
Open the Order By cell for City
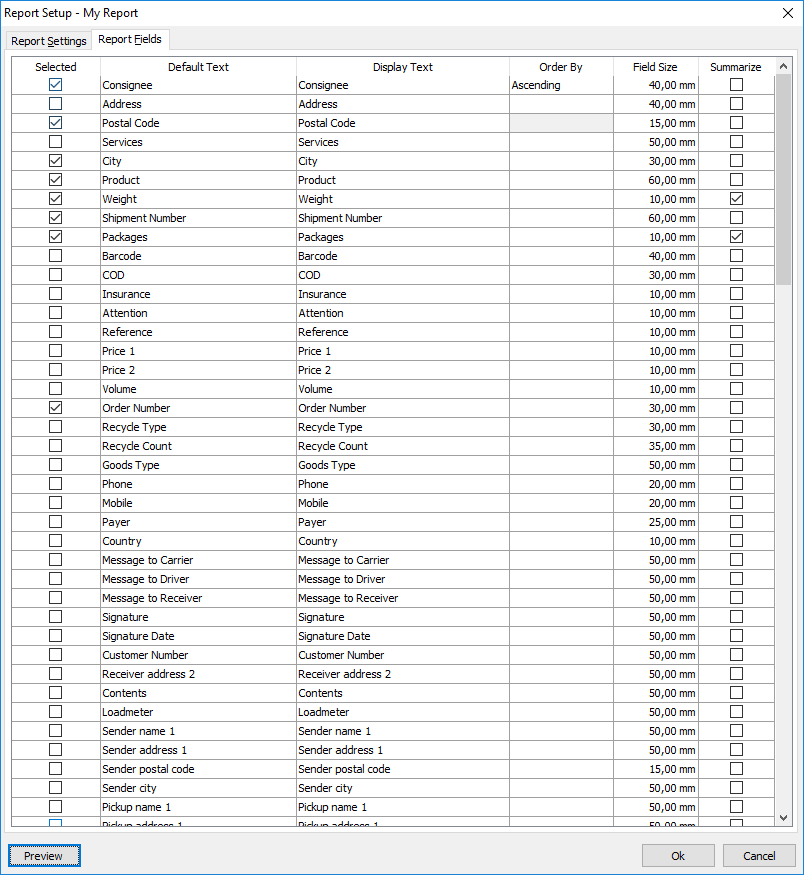561,161
